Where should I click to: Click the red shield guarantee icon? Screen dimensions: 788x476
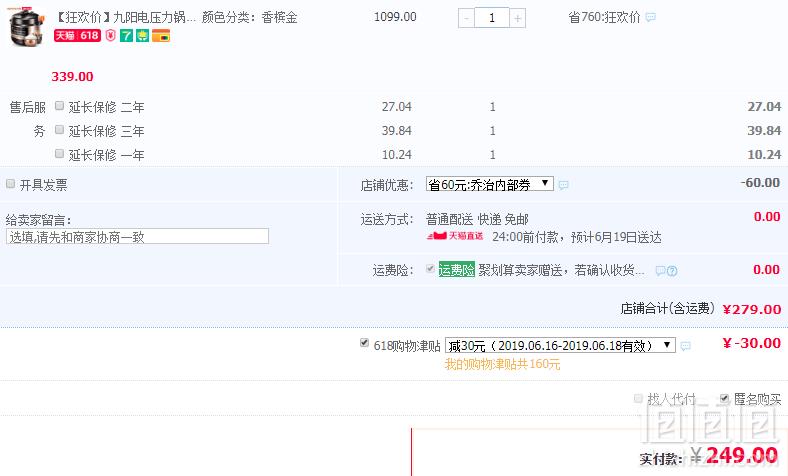click(111, 36)
